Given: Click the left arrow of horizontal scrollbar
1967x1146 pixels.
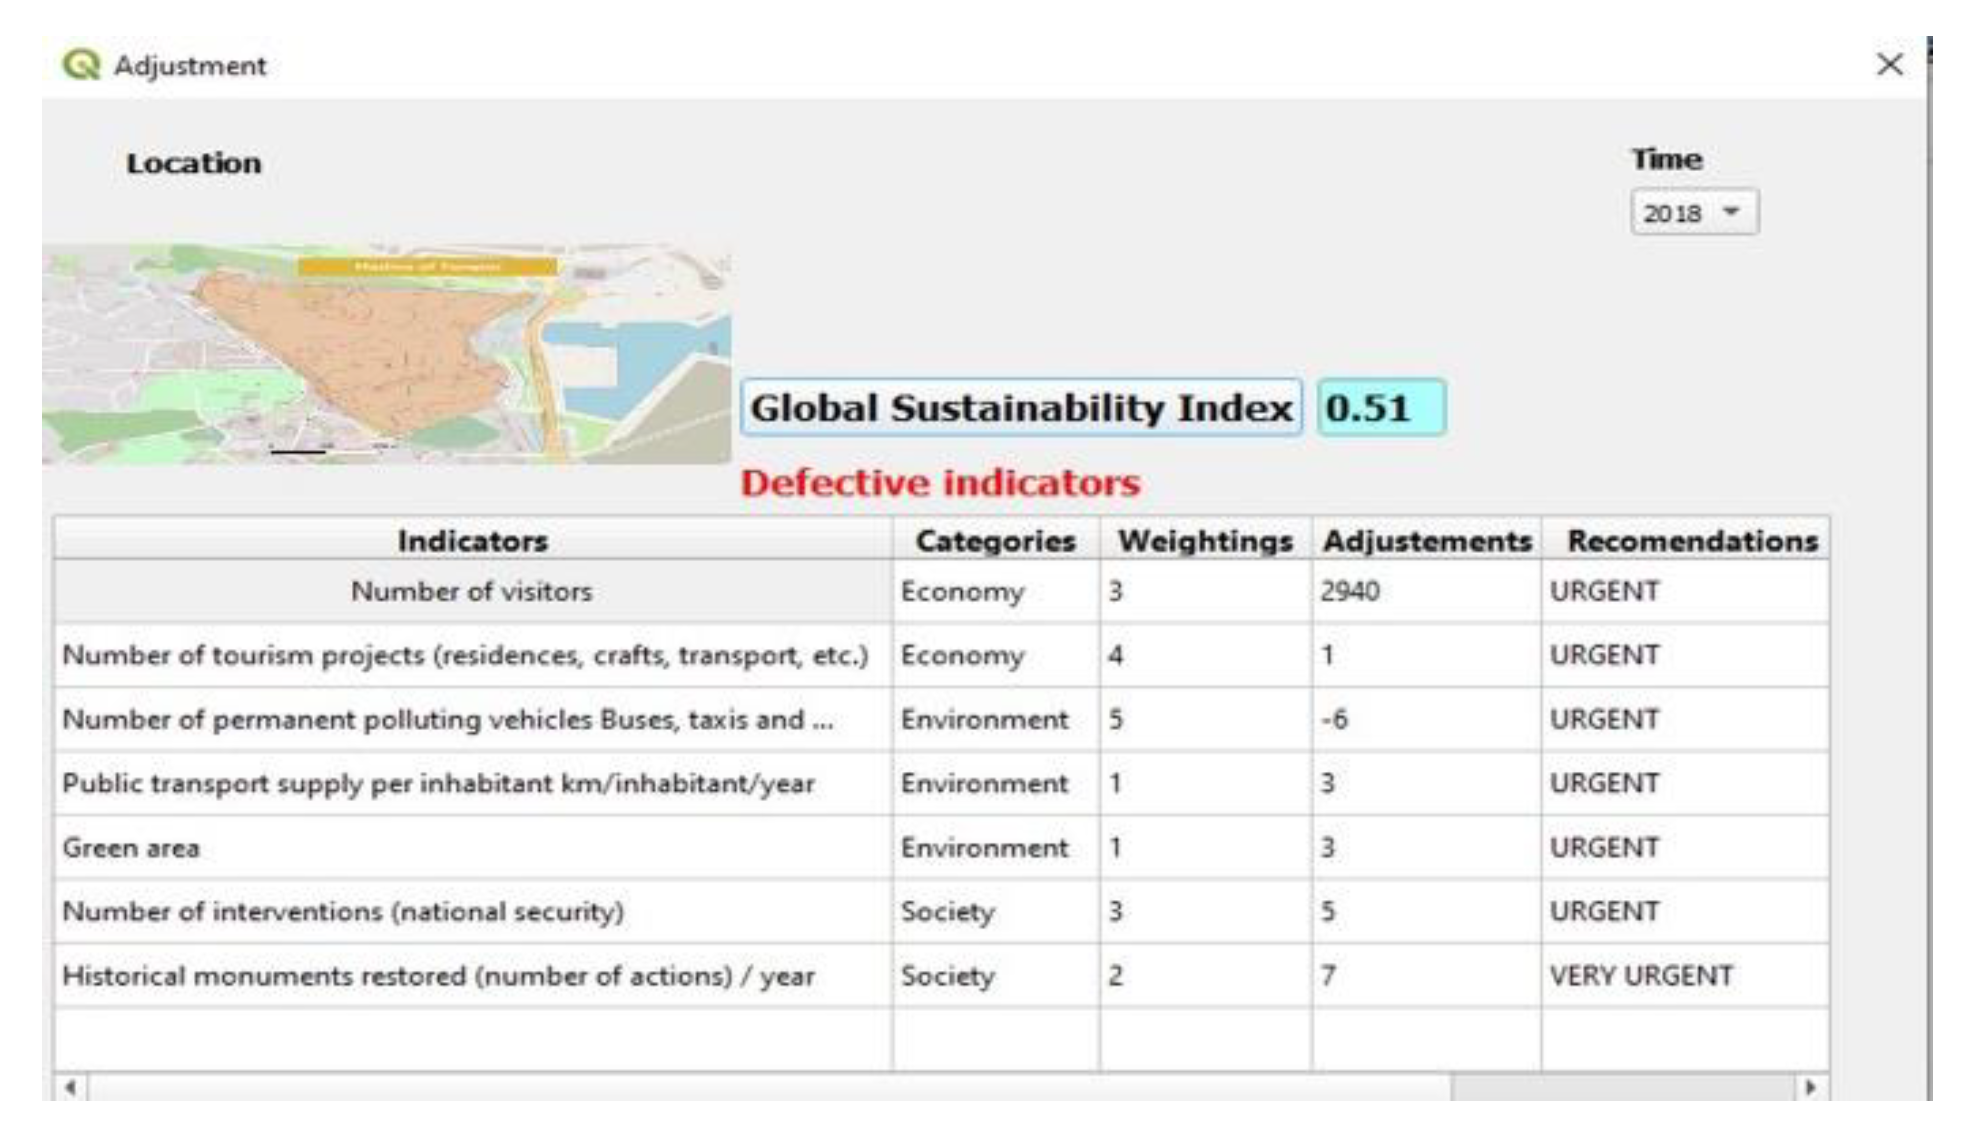Looking at the screenshot, I should [x=70, y=1087].
